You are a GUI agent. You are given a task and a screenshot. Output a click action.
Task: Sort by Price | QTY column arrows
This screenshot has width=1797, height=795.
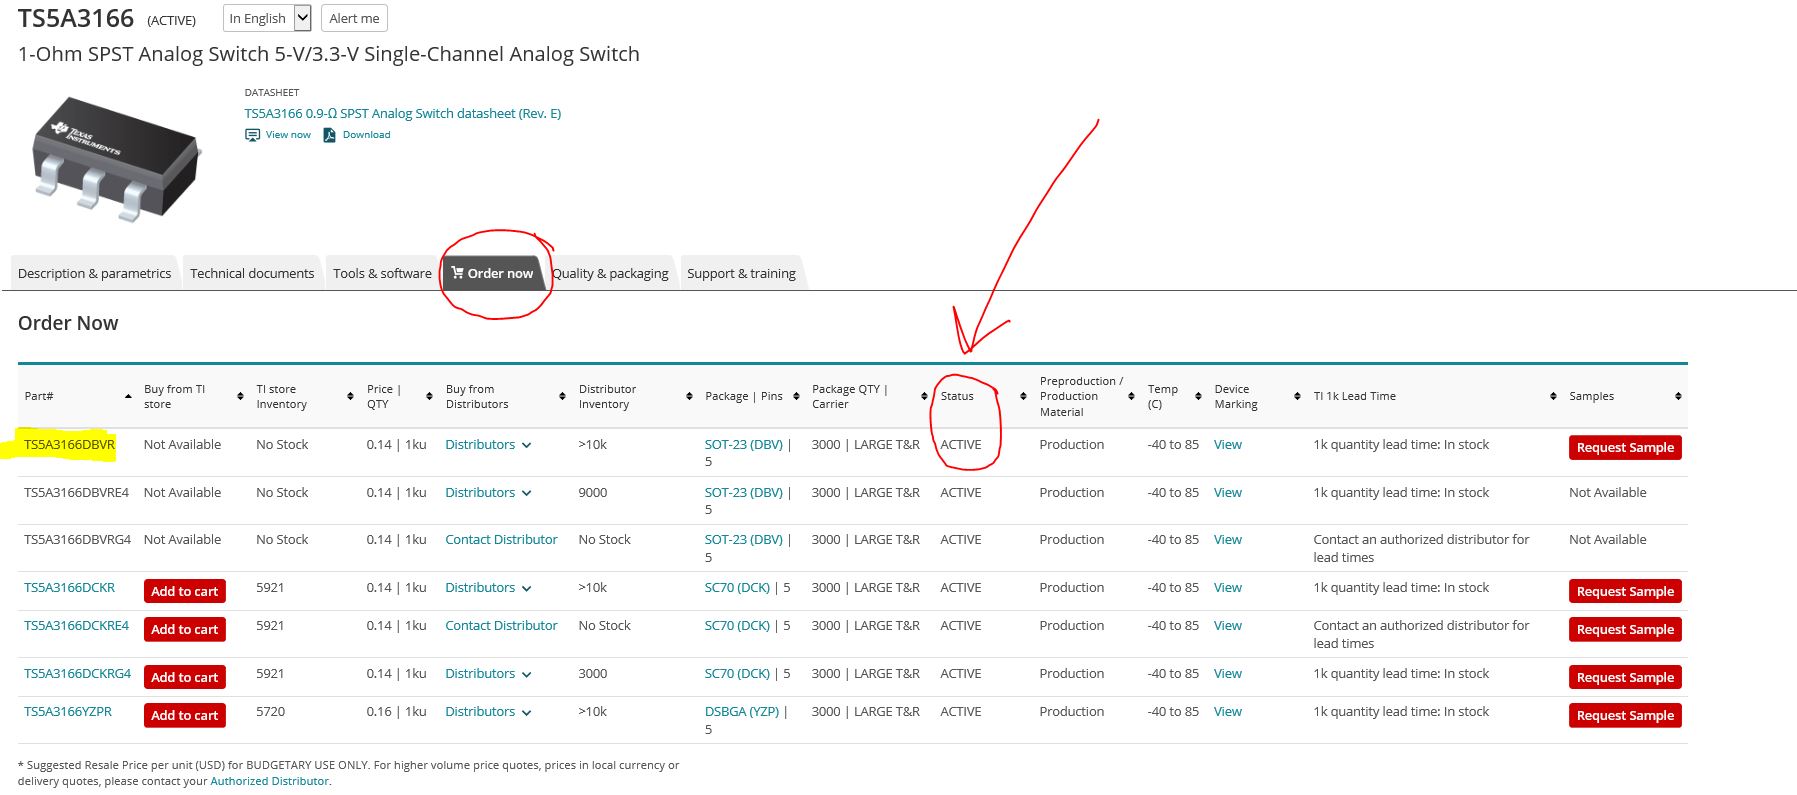pyautogui.click(x=429, y=397)
